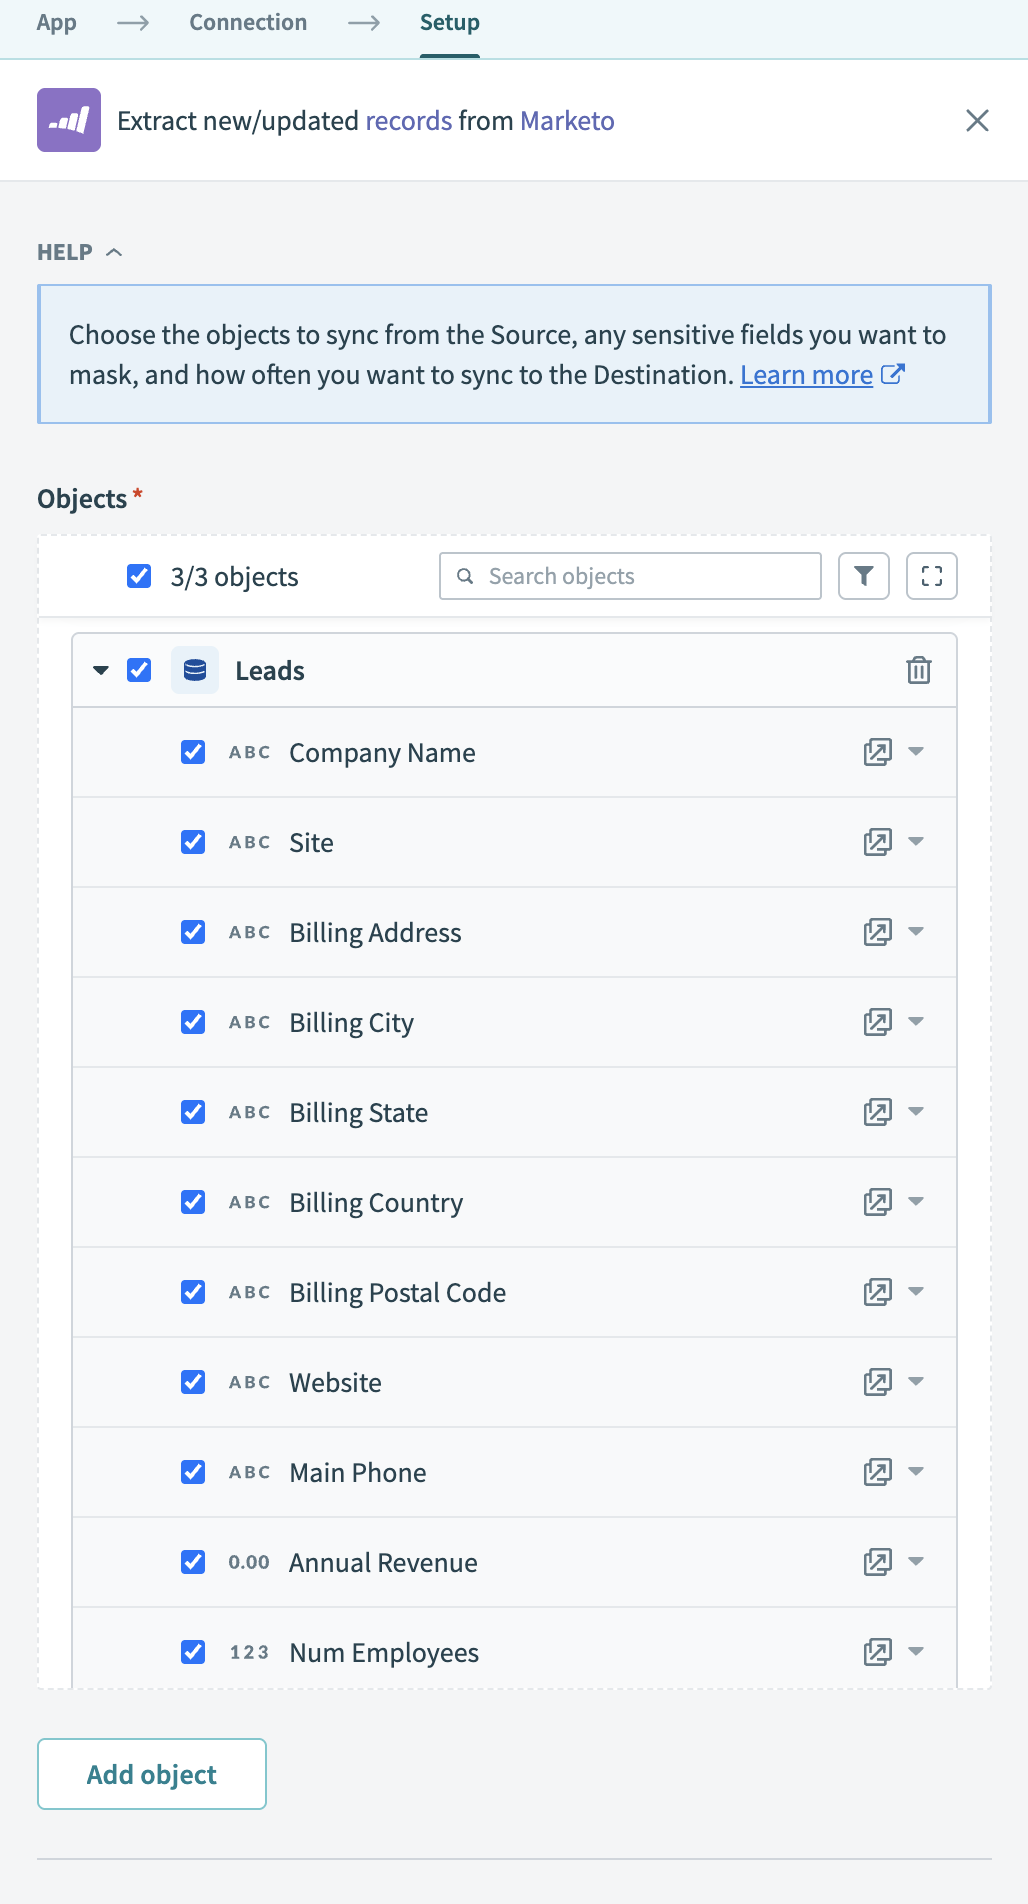Open the dropdown arrow for Billing Address
Viewport: 1028px width, 1904px height.
[916, 932]
